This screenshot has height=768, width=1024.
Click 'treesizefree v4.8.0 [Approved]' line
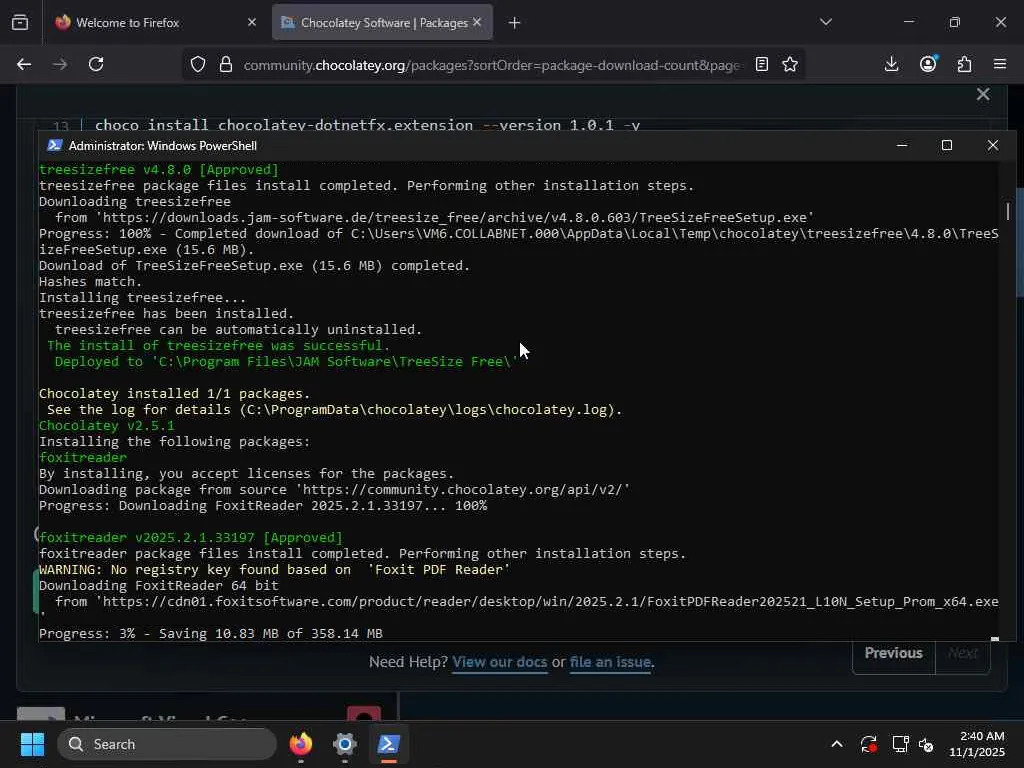pos(159,170)
